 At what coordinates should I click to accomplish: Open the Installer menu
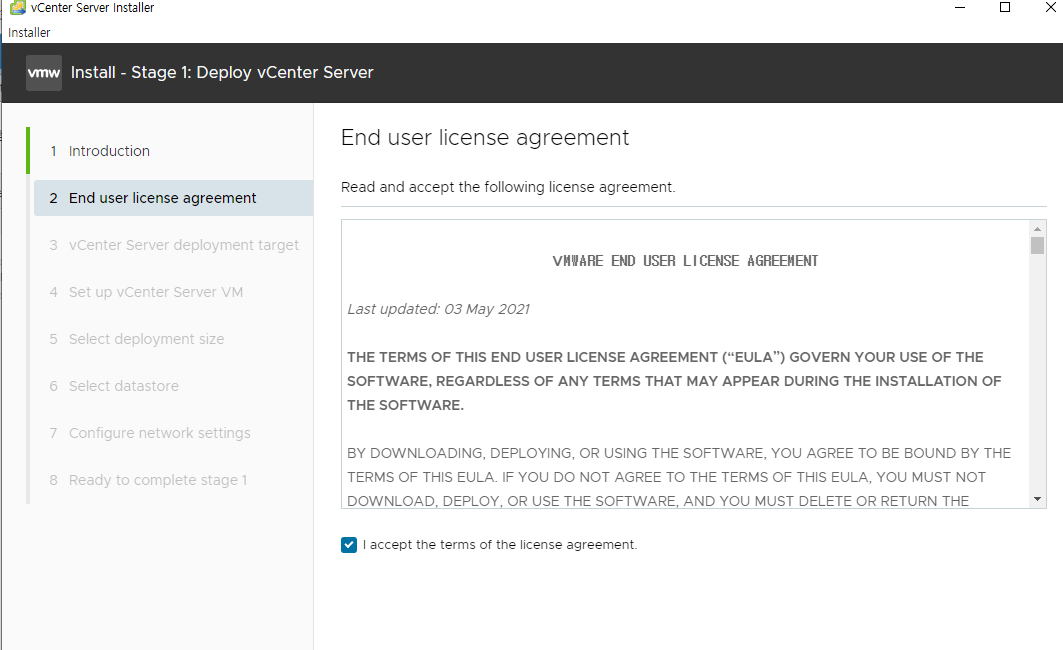click(29, 33)
